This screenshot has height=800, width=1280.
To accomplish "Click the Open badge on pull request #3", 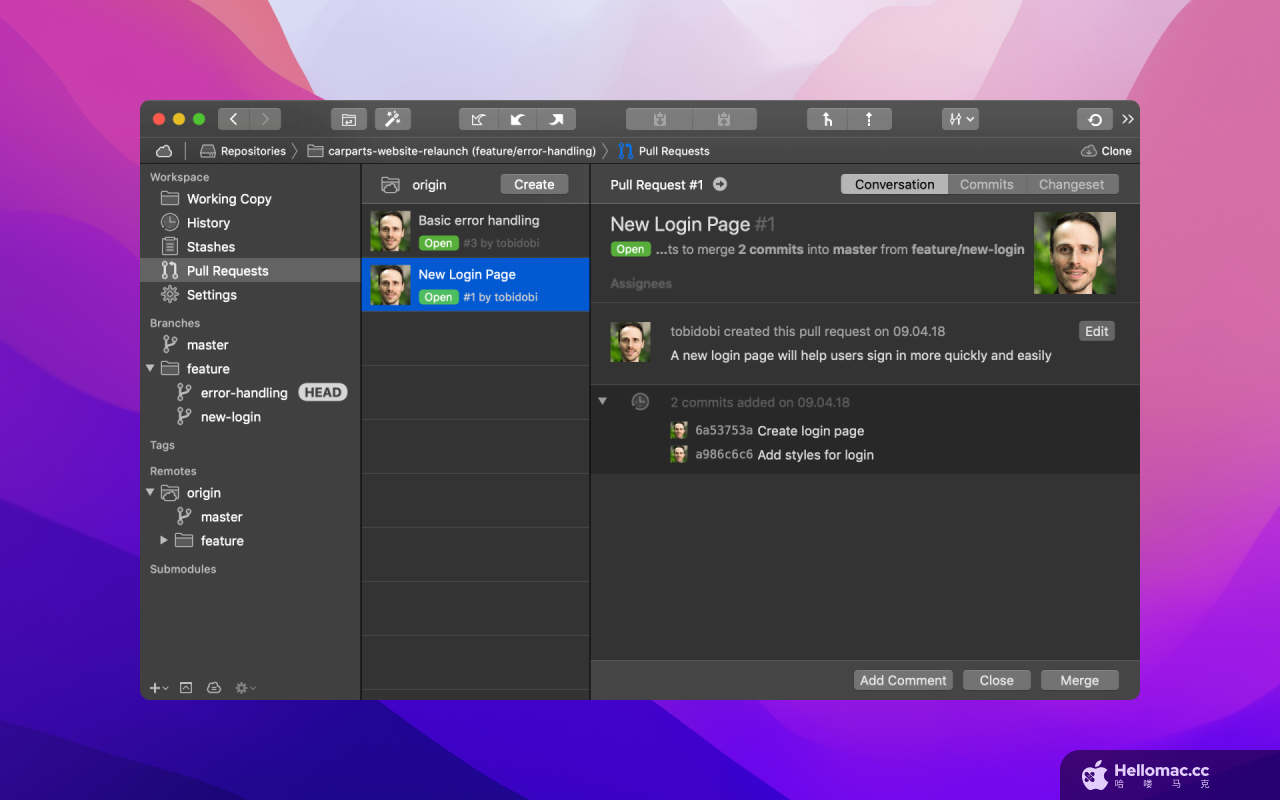I will pos(438,243).
